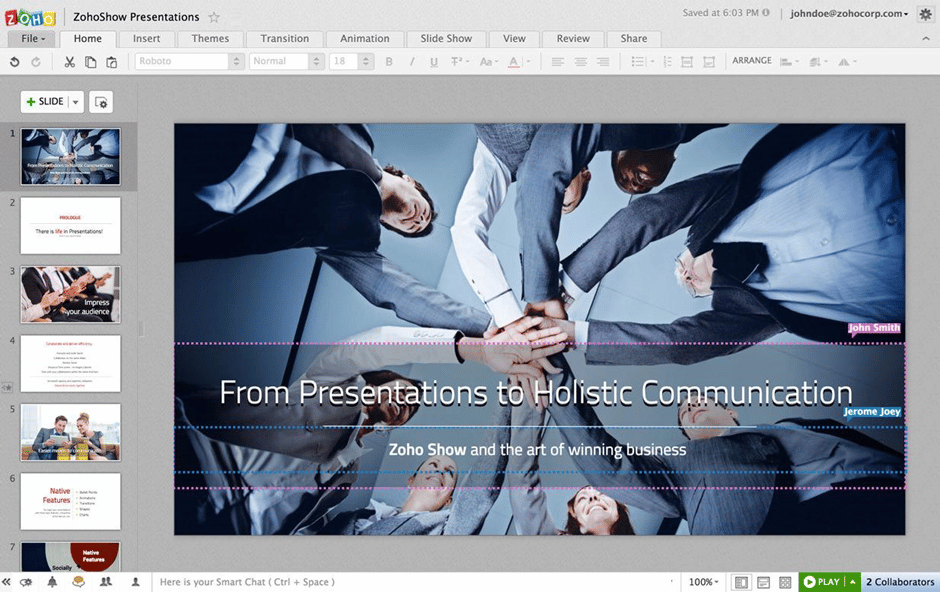Open the Animation tab
Screen dimensions: 940x592
pyautogui.click(x=364, y=39)
